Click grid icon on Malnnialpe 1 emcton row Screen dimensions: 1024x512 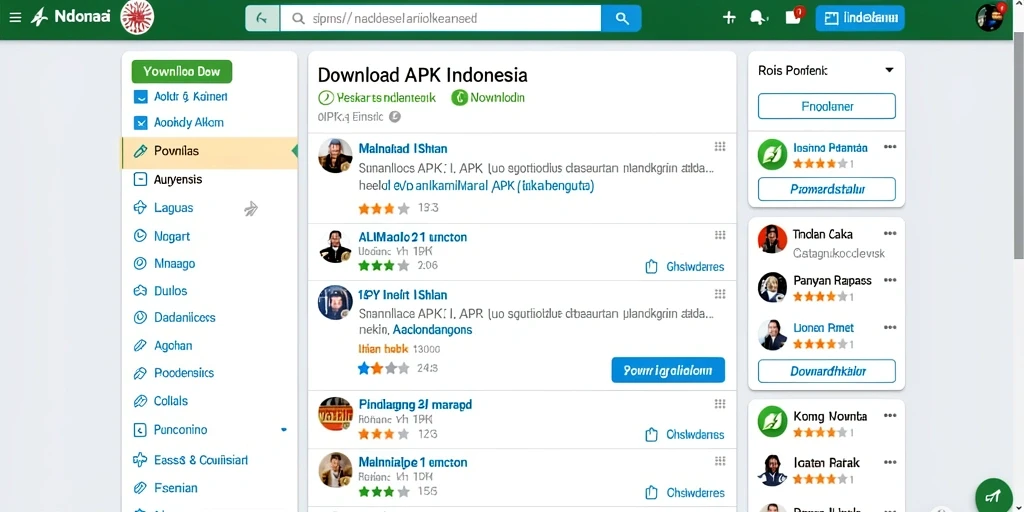tap(720, 461)
